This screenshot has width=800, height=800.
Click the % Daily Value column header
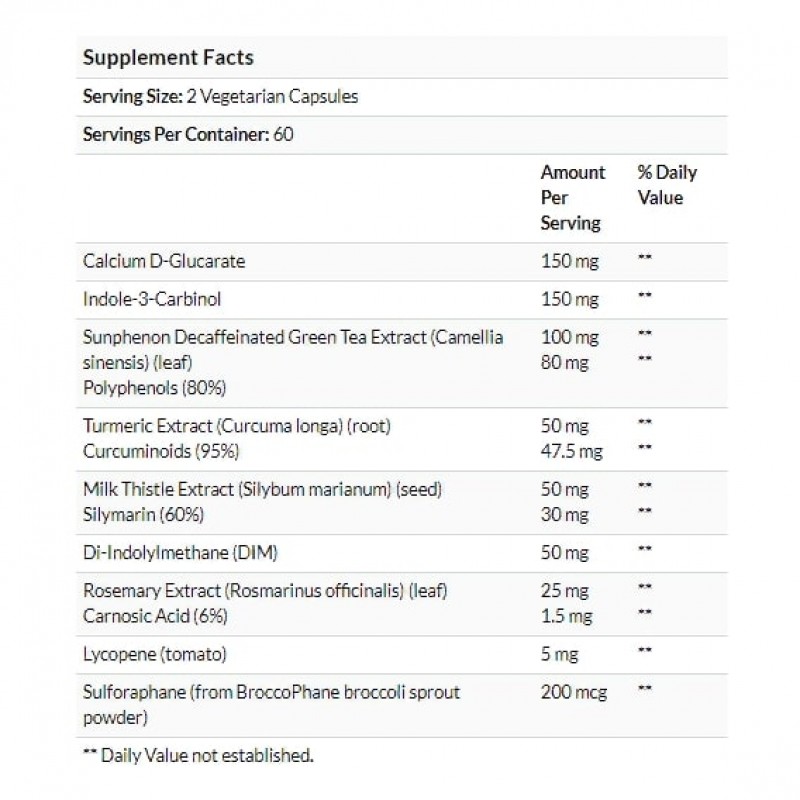(x=667, y=185)
